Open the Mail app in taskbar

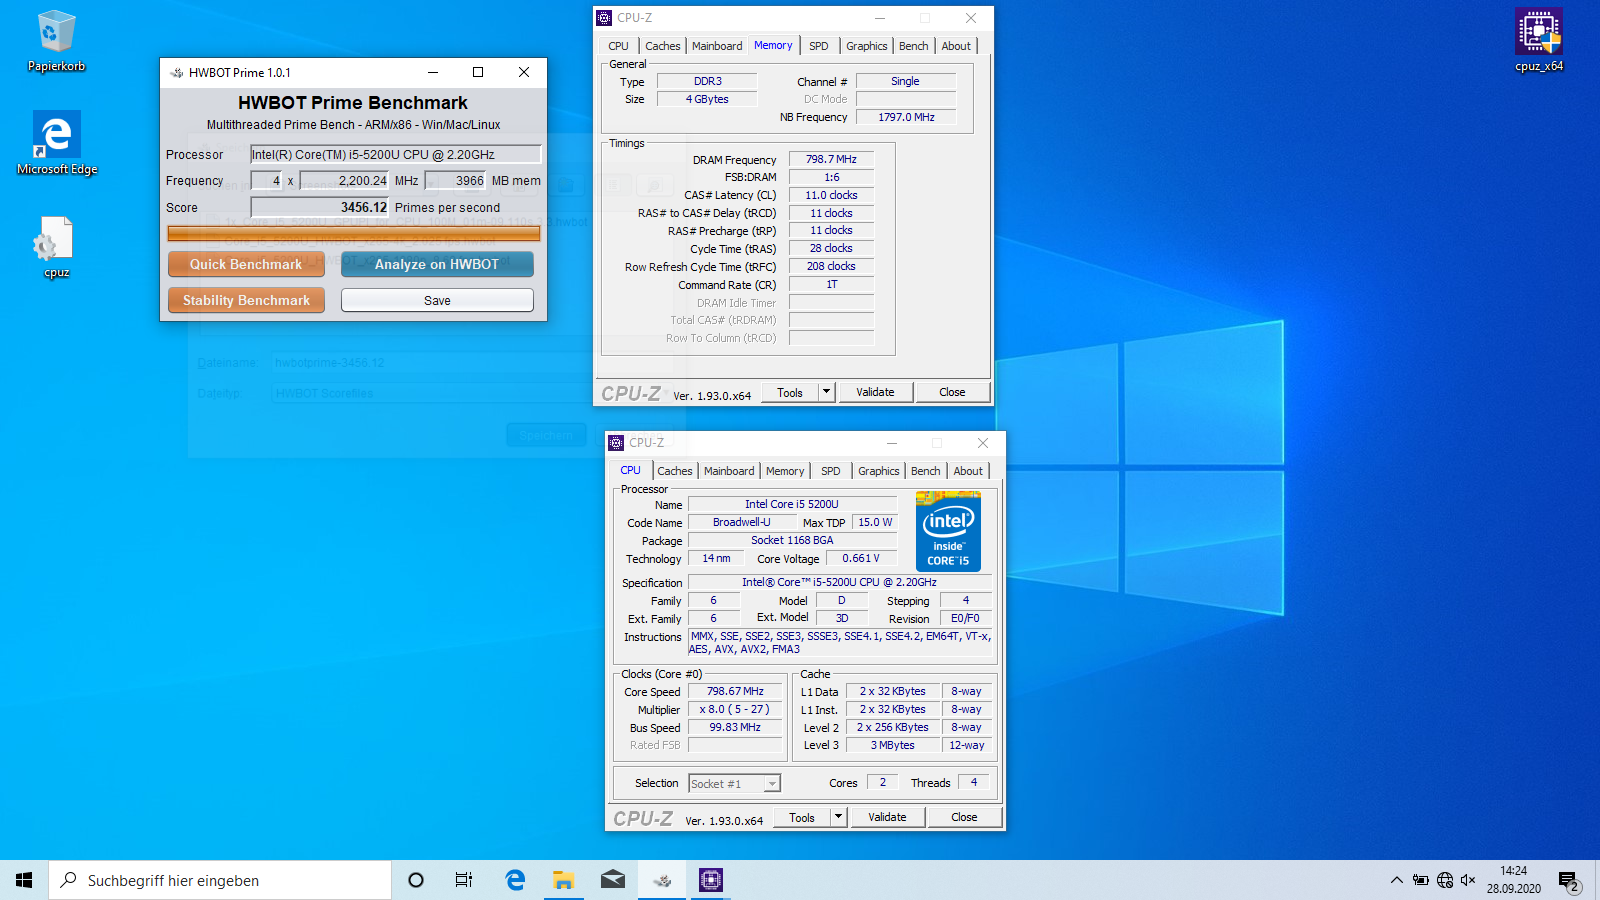pos(613,880)
